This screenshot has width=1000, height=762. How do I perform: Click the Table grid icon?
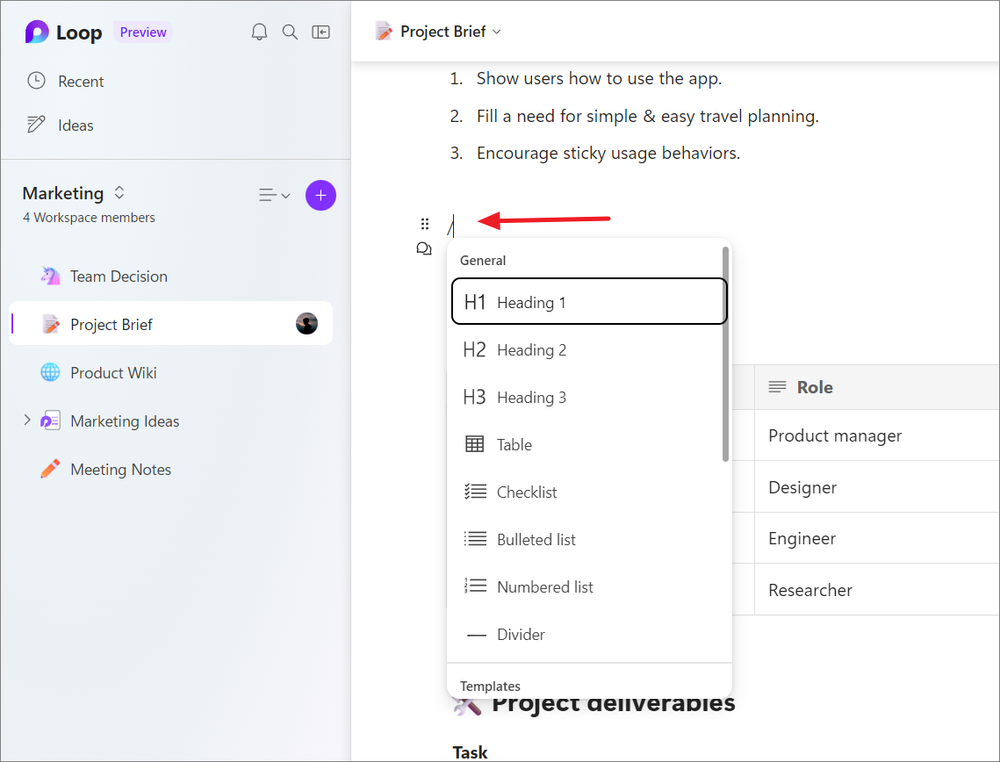click(x=475, y=444)
